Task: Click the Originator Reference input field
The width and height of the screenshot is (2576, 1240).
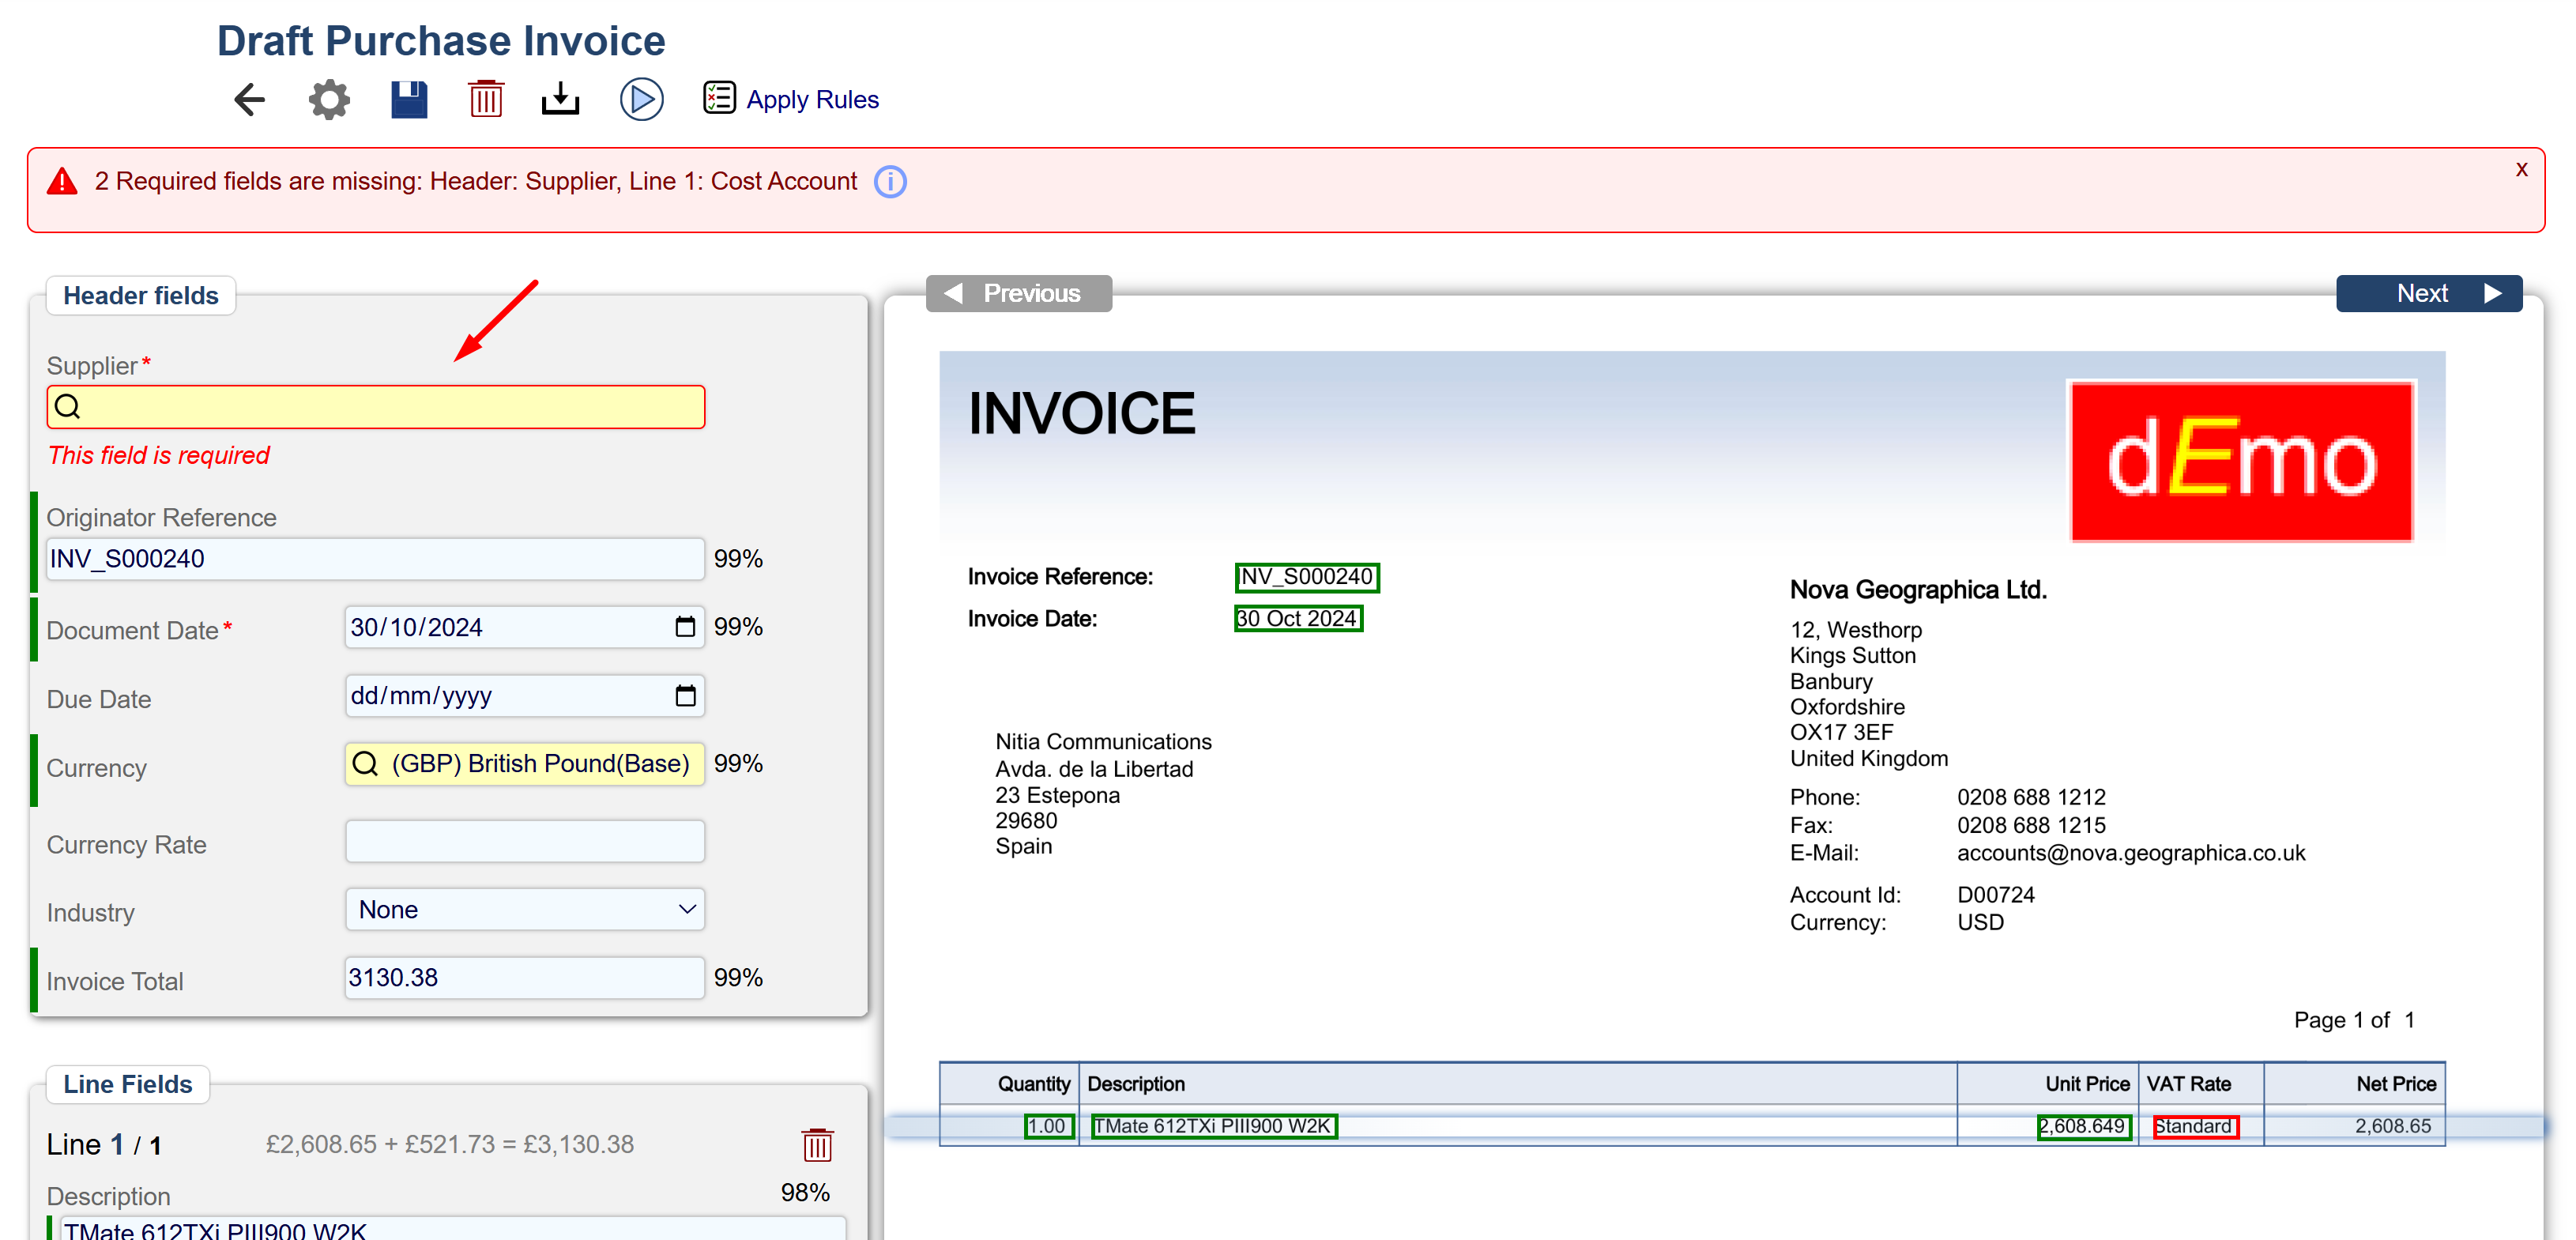Action: pyautogui.click(x=375, y=559)
